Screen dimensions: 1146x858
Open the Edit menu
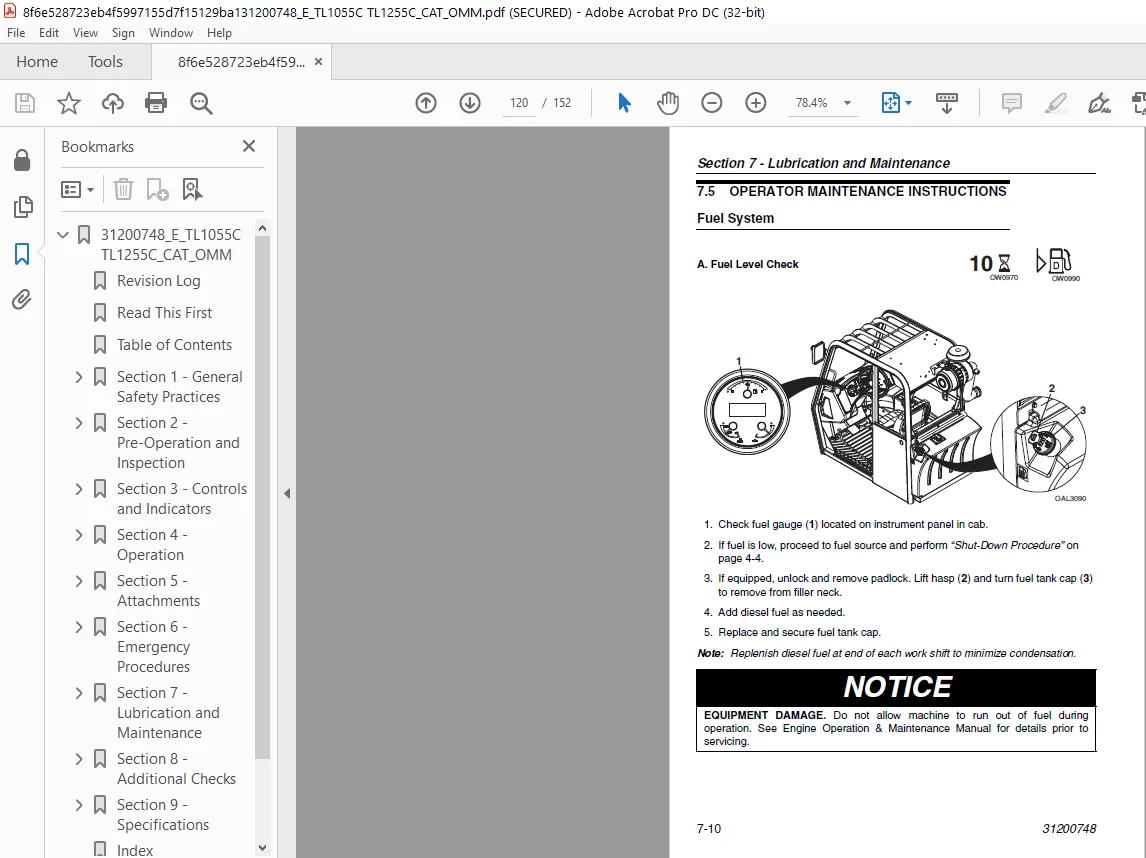(x=49, y=33)
